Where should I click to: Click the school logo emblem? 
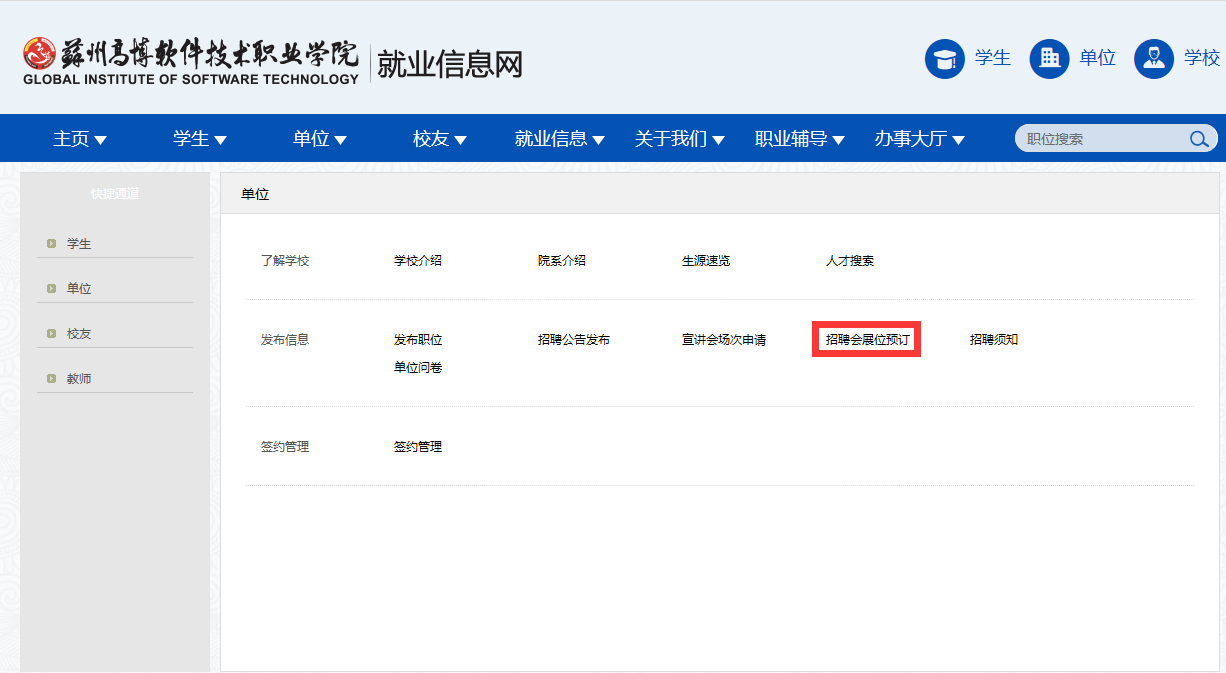(40, 55)
